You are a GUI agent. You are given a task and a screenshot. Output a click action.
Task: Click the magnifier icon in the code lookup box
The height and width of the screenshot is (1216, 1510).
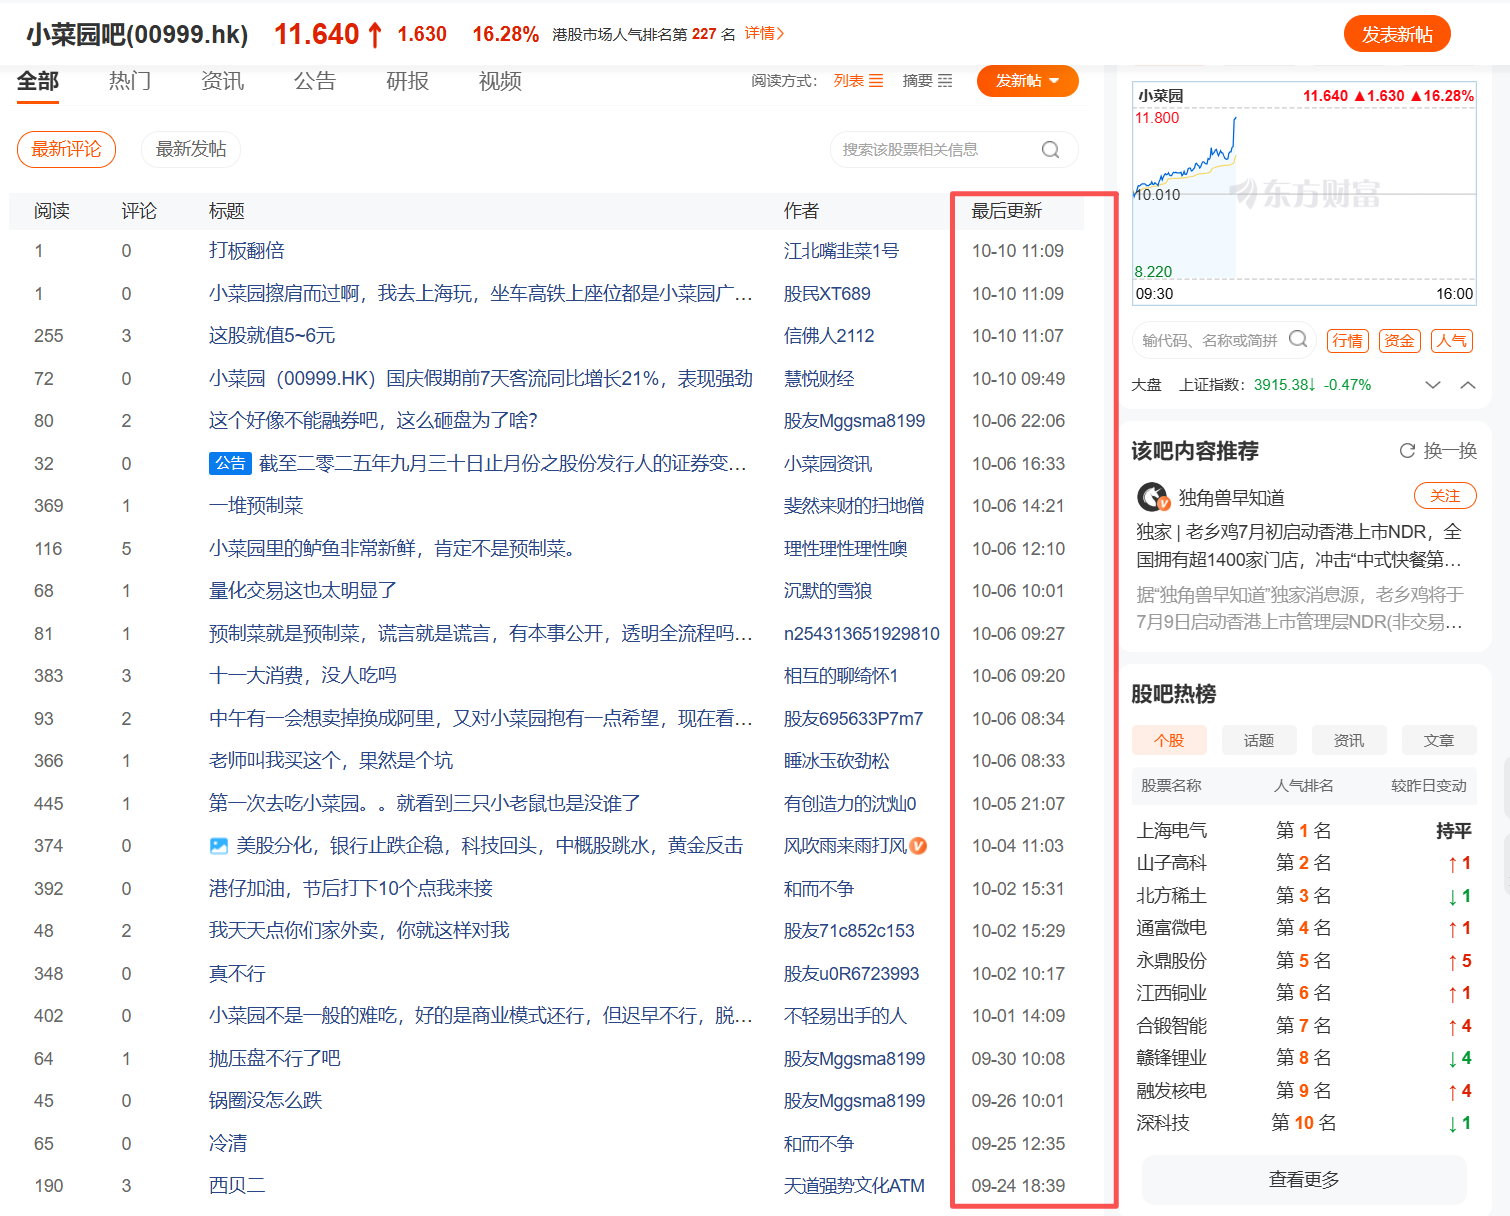pyautogui.click(x=1298, y=339)
